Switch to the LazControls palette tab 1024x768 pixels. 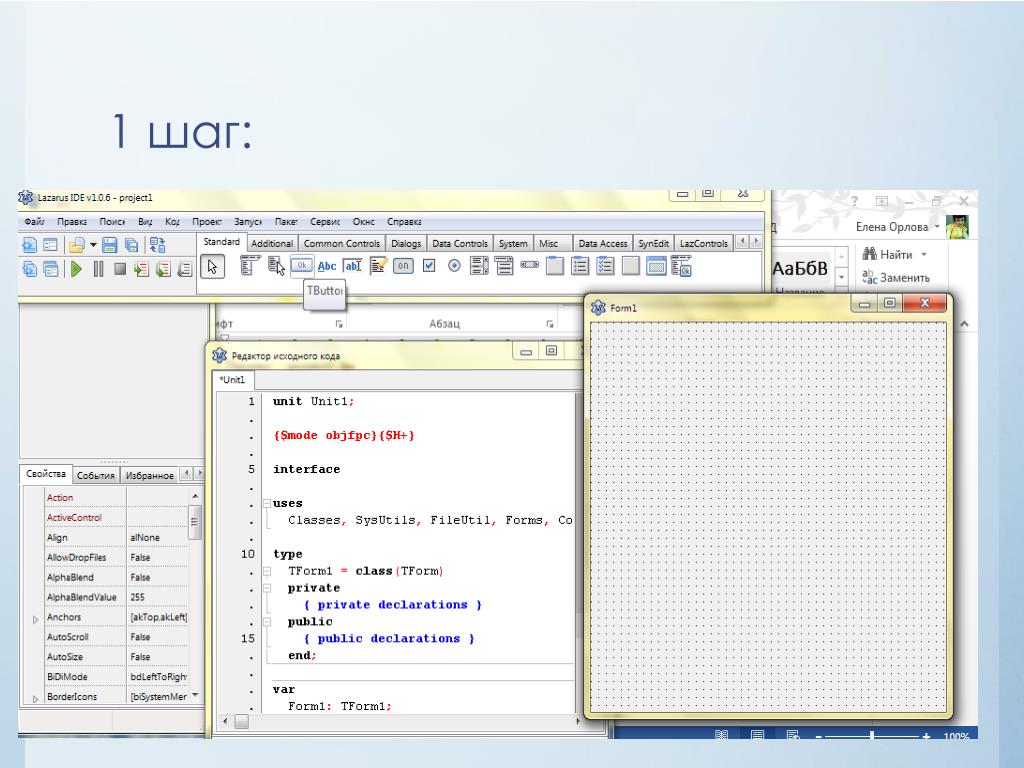tap(703, 244)
